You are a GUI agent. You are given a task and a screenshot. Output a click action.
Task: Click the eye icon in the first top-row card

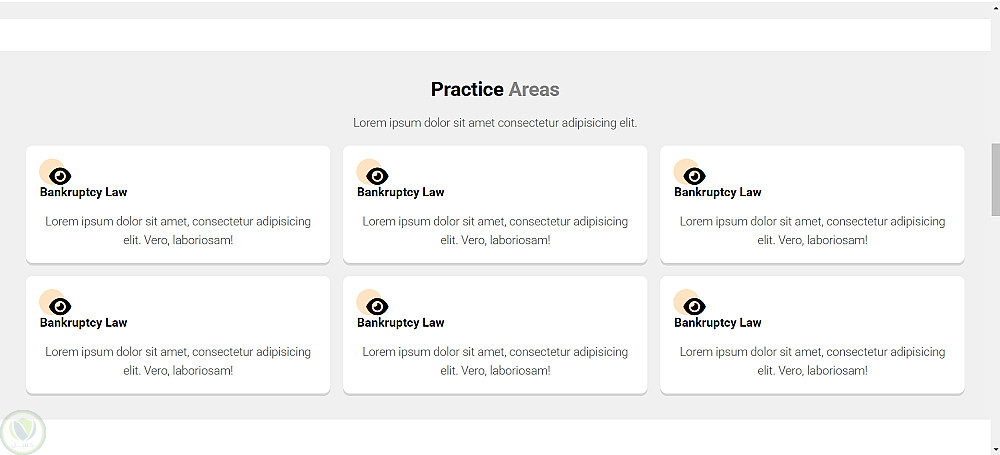coord(60,176)
